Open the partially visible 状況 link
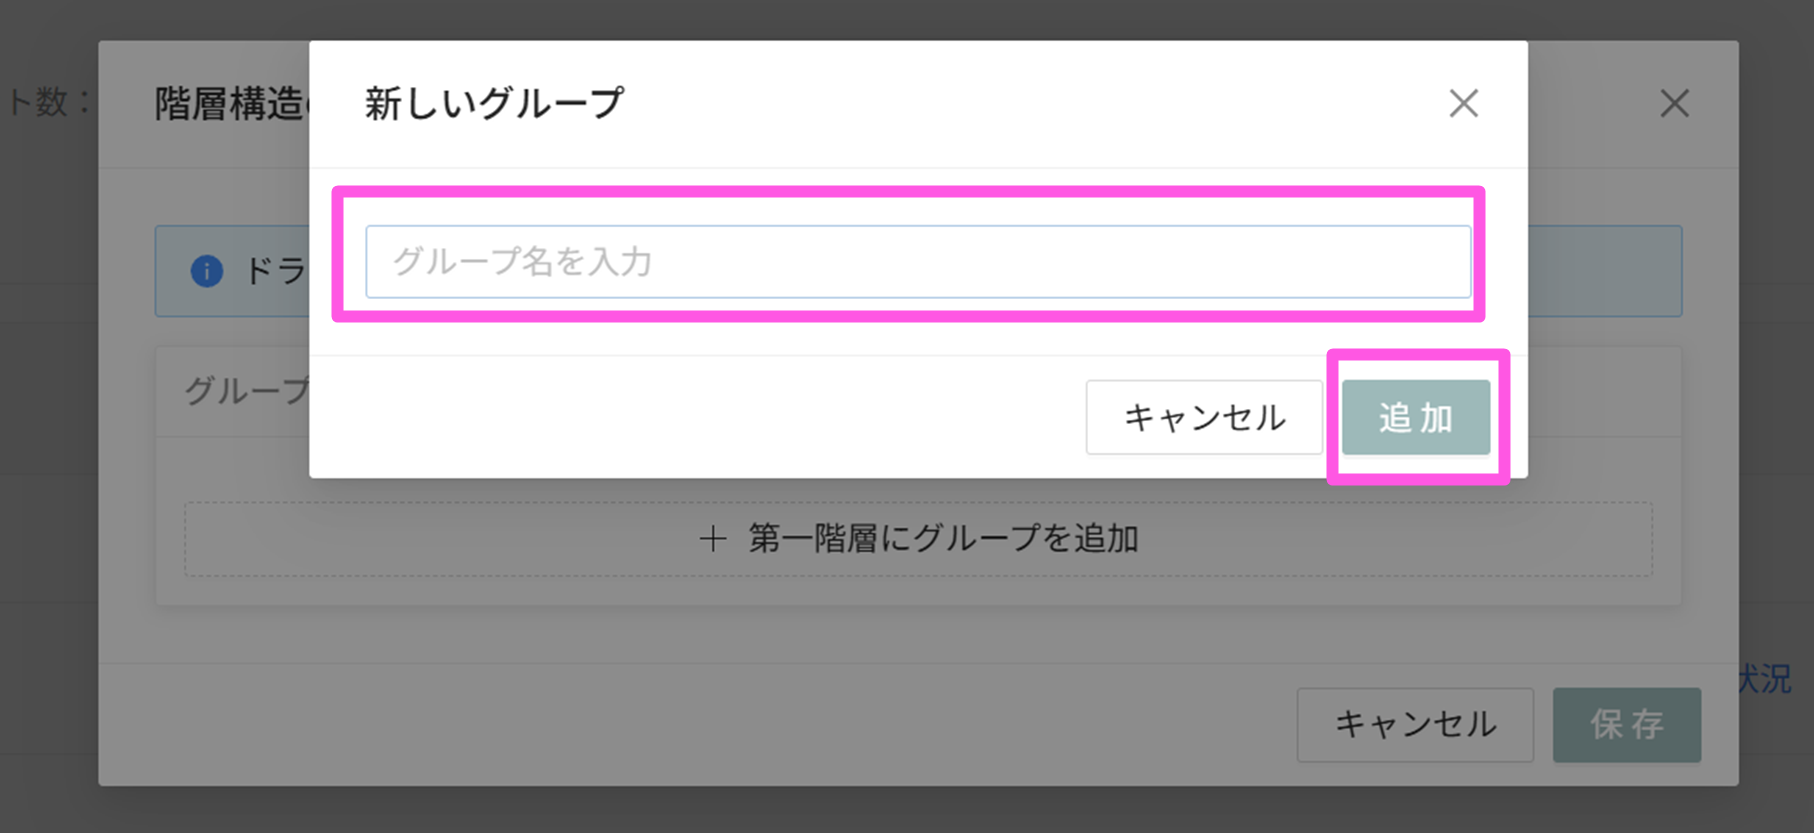Screen dimensions: 1814x833 click(1765, 679)
